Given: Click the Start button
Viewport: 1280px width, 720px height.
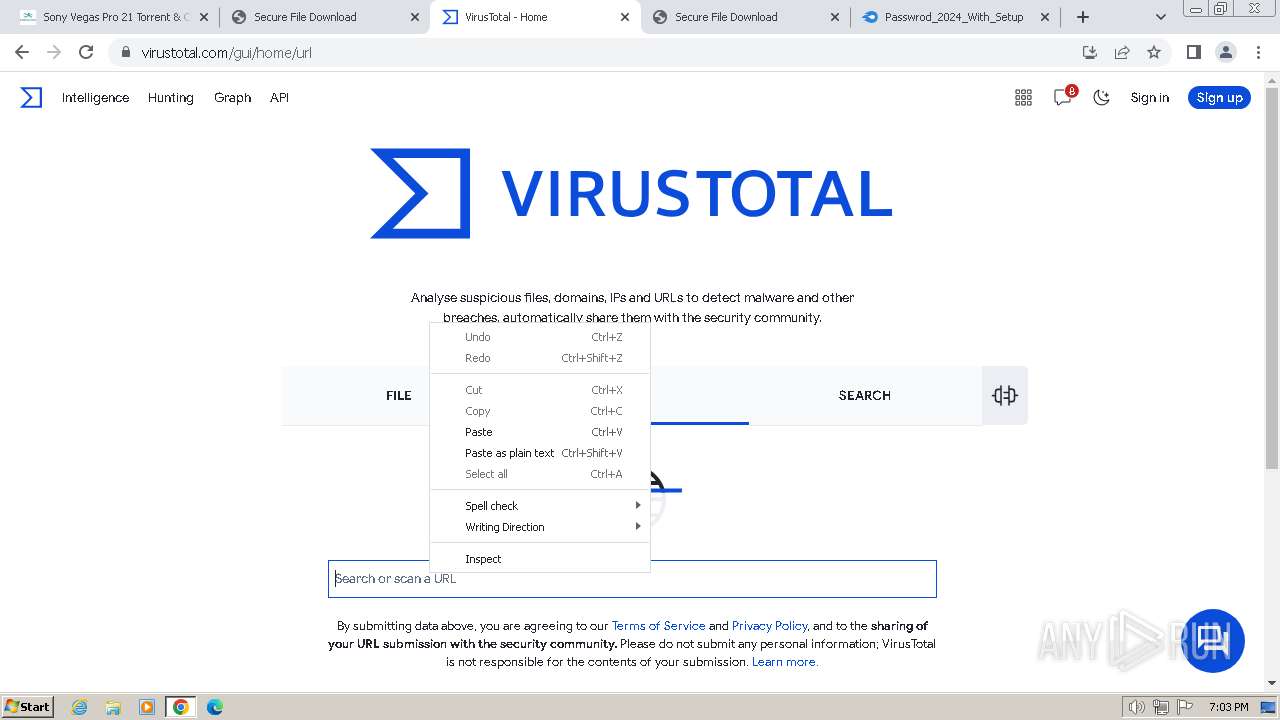Looking at the screenshot, I should 28,707.
